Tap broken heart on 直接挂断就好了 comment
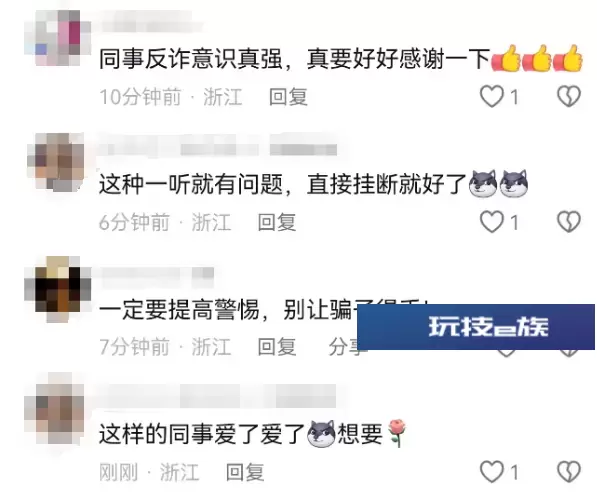The image size is (597, 504). coord(569,222)
